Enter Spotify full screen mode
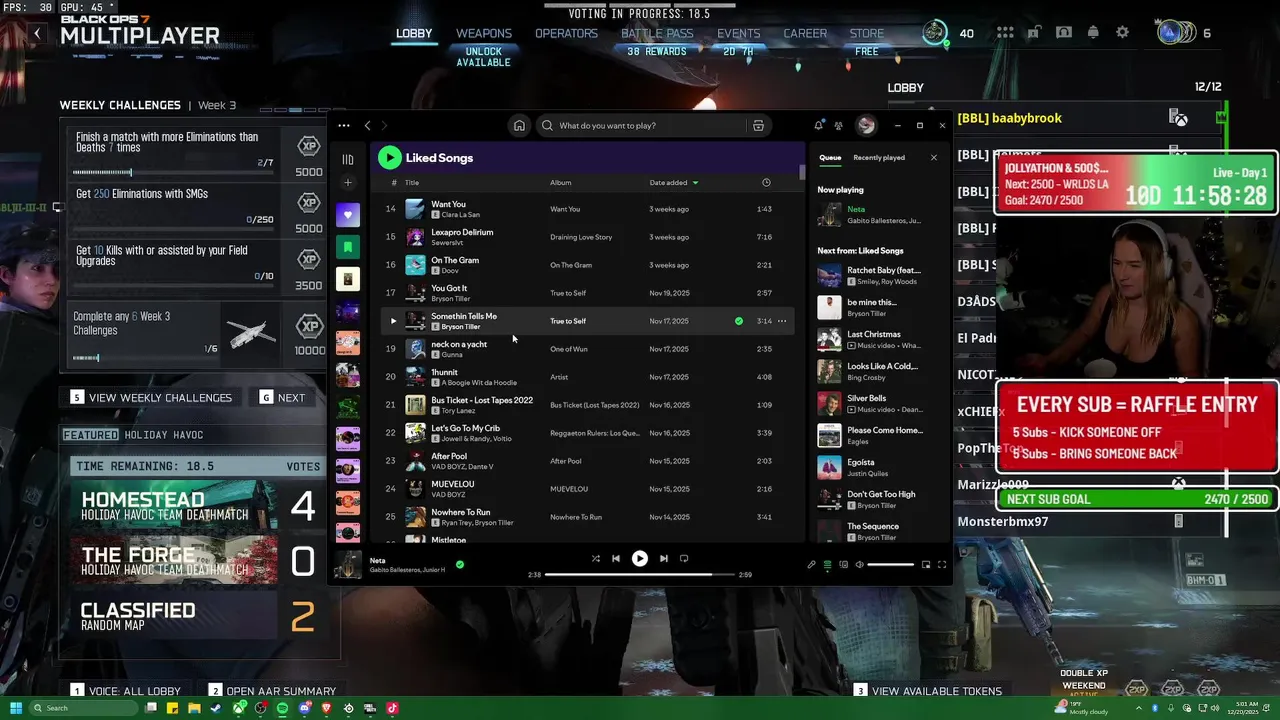This screenshot has width=1280, height=720. [942, 565]
